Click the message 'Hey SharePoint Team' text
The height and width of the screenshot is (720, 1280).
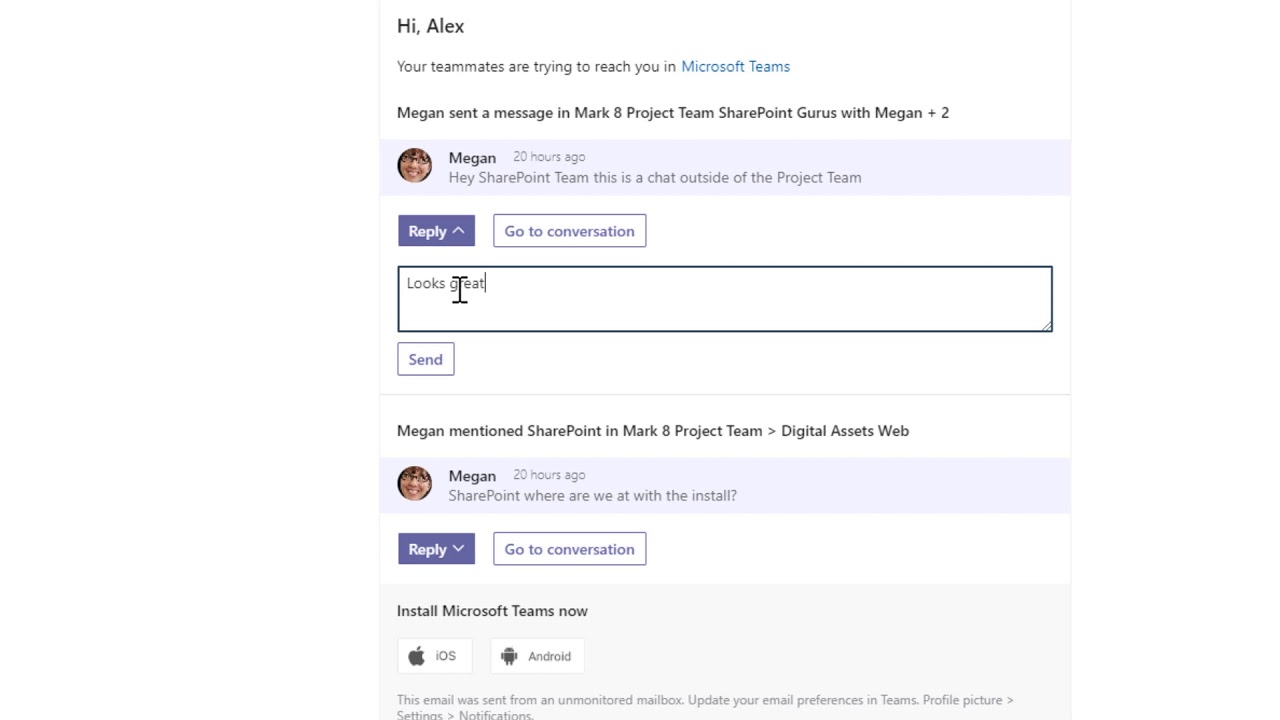coord(655,177)
